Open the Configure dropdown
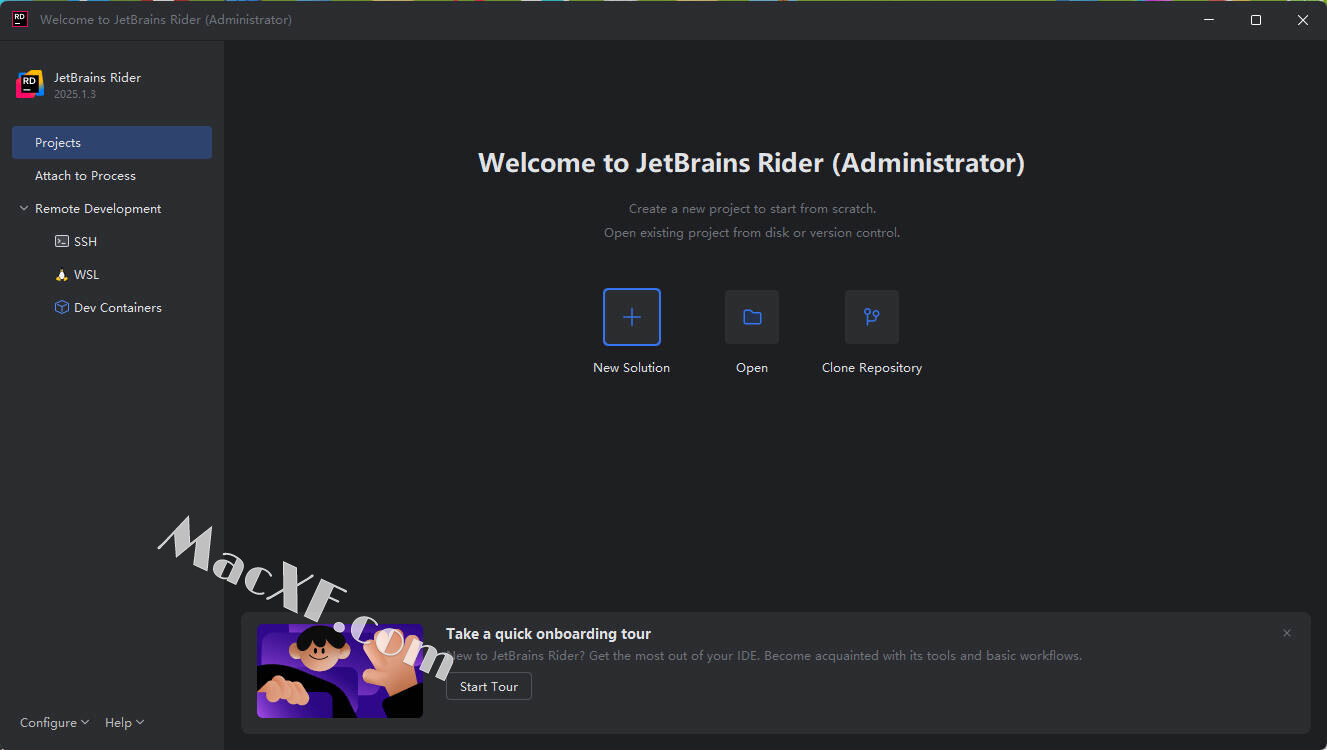 (54, 723)
